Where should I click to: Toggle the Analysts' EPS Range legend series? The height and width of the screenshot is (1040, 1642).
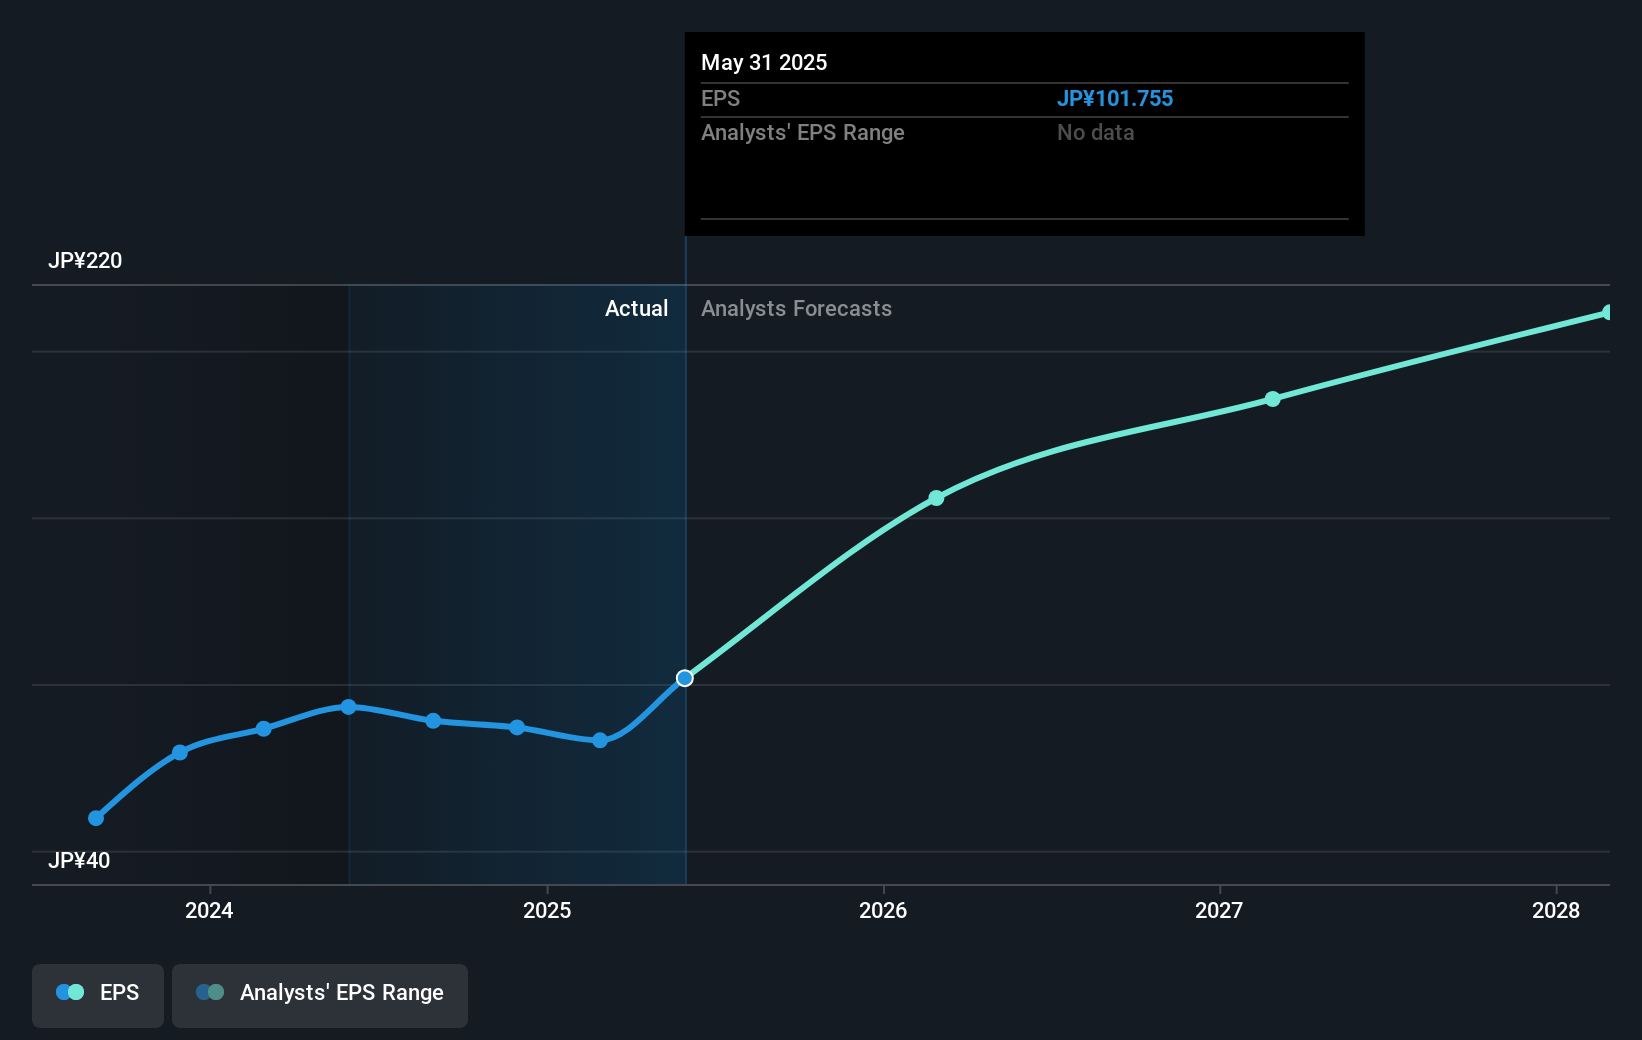[x=320, y=994]
